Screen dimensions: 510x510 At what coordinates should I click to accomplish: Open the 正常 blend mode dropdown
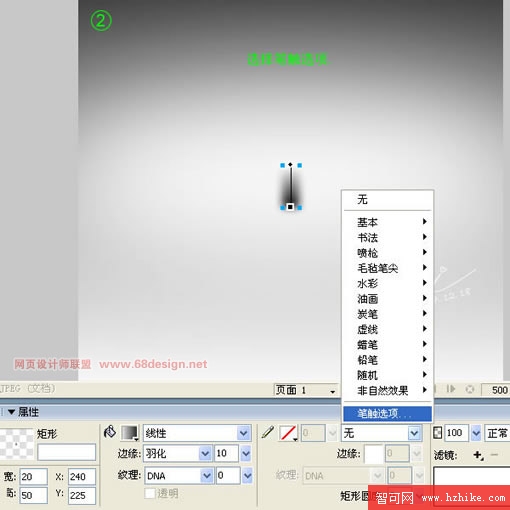point(497,433)
